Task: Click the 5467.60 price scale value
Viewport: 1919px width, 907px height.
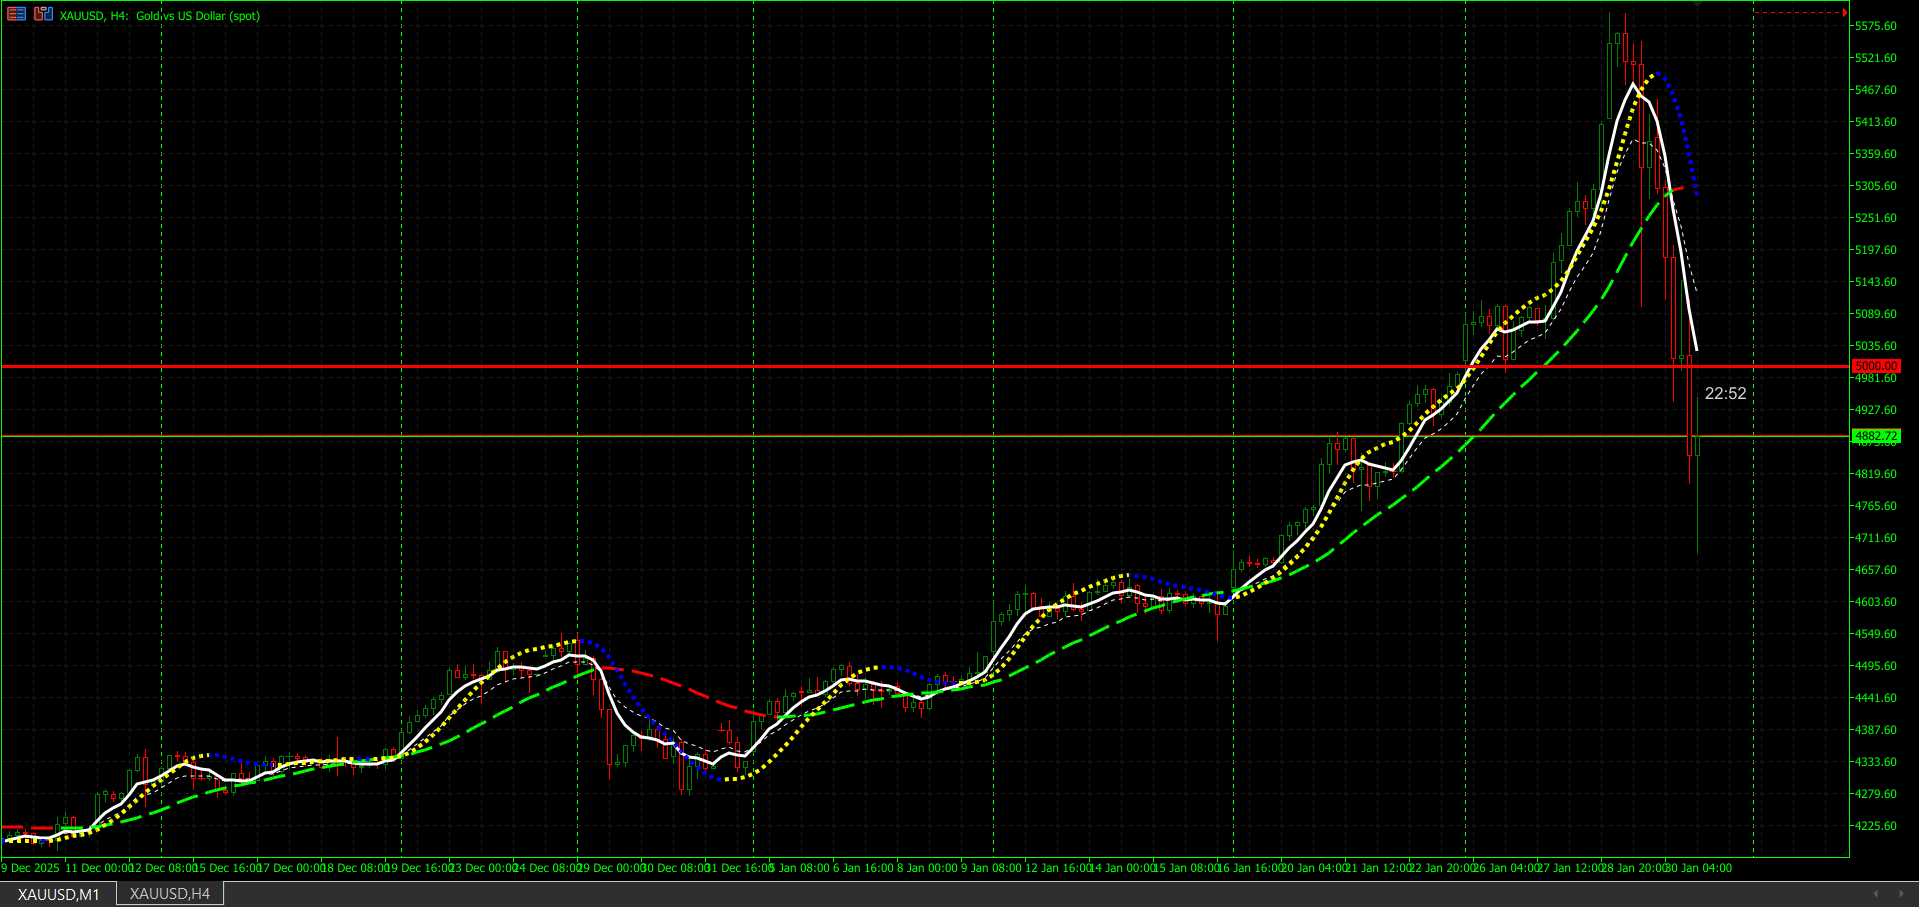Action: [1875, 90]
